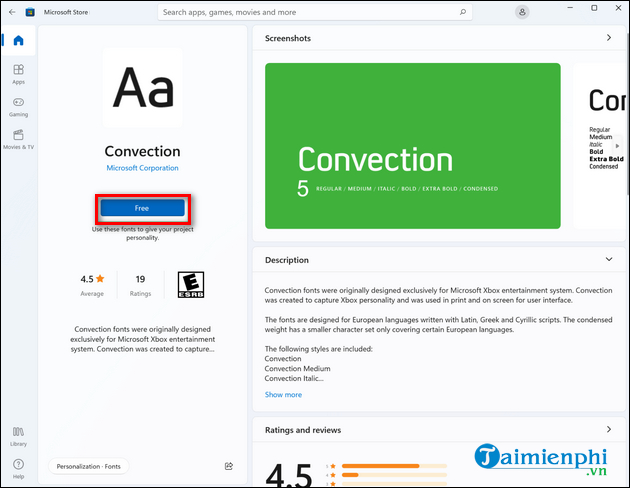Open the green Convection screenshot
Image resolution: width=630 pixels, height=488 pixels.
(413, 146)
